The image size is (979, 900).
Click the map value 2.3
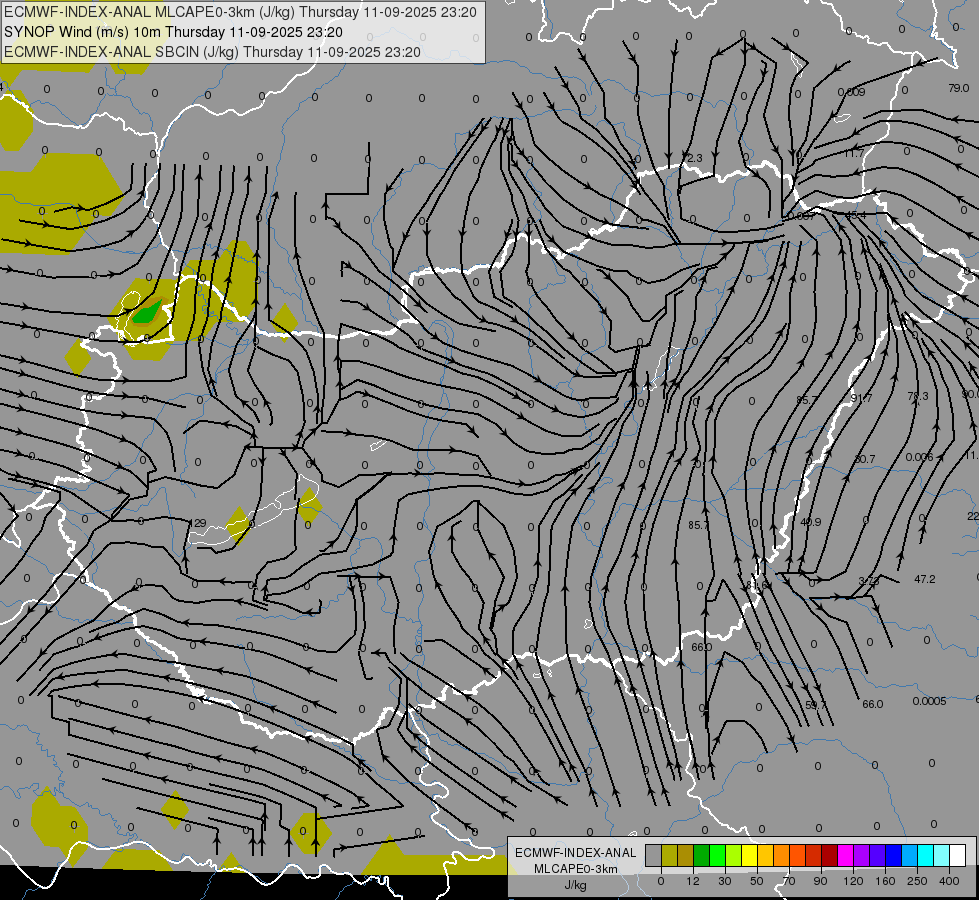695,158
